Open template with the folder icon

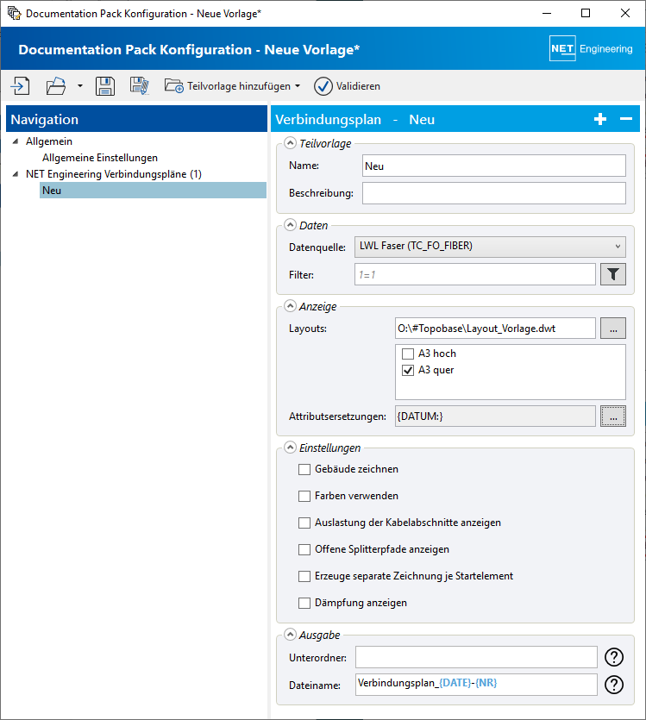(x=56, y=86)
